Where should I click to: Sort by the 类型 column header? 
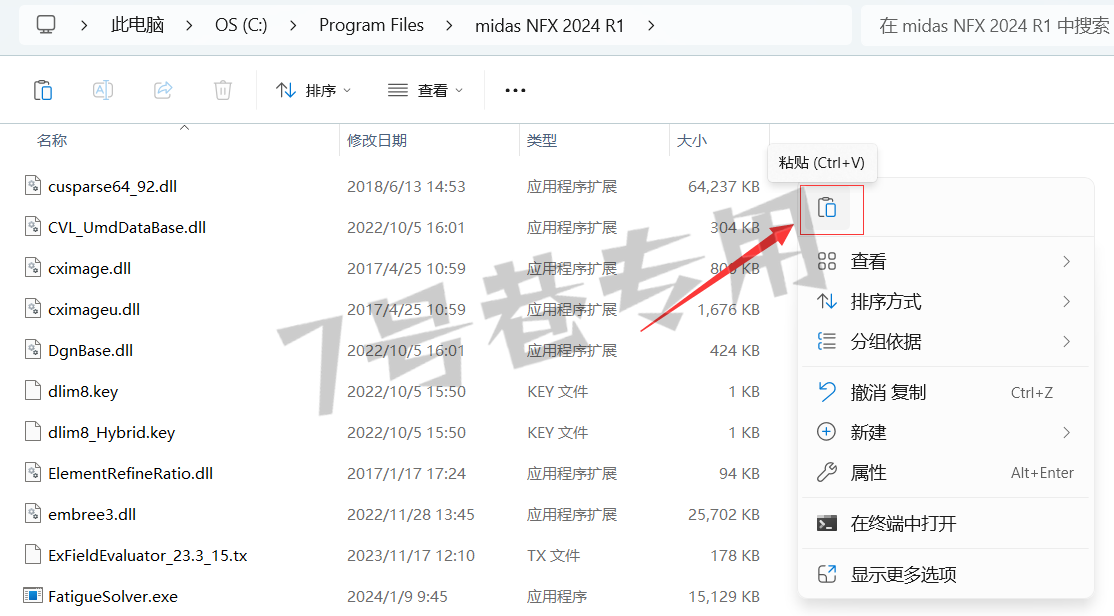pyautogui.click(x=541, y=141)
